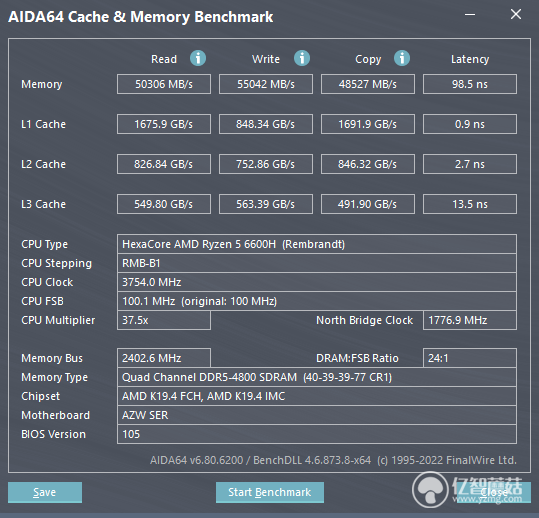
Task: Click the Read column header
Action: (164, 59)
